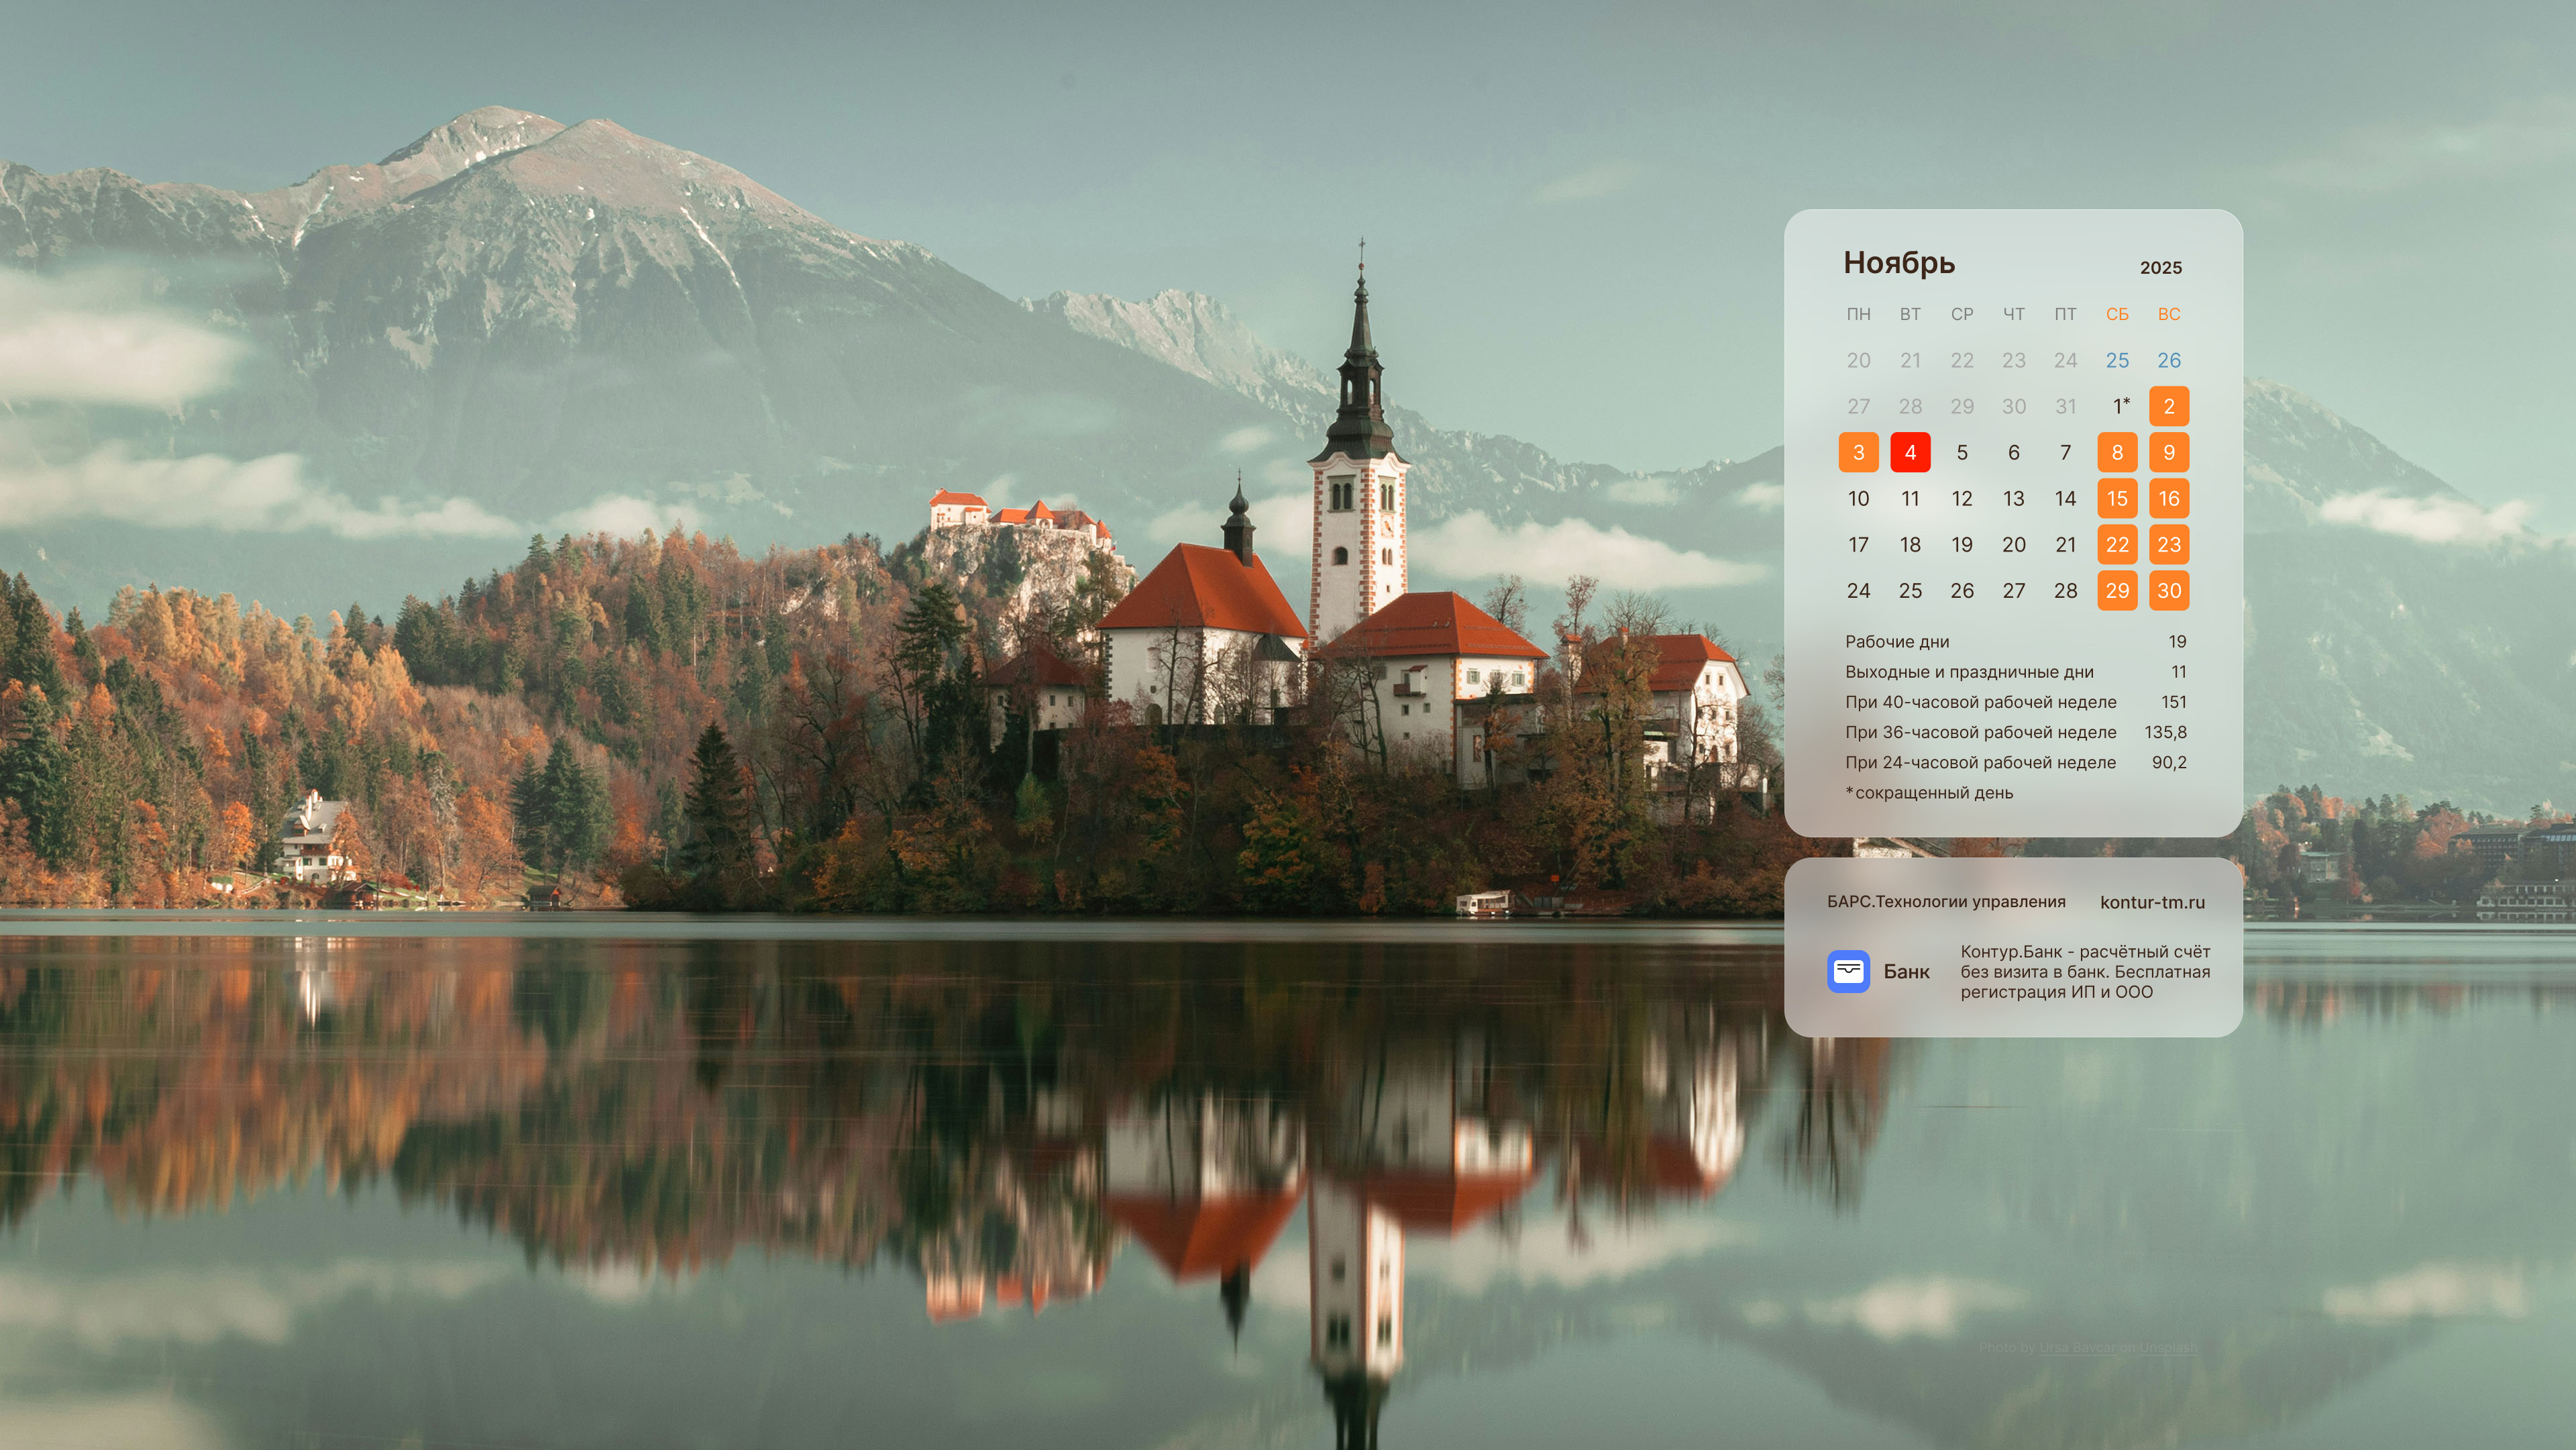Click the blue Kontur Bank card icon

point(1848,971)
